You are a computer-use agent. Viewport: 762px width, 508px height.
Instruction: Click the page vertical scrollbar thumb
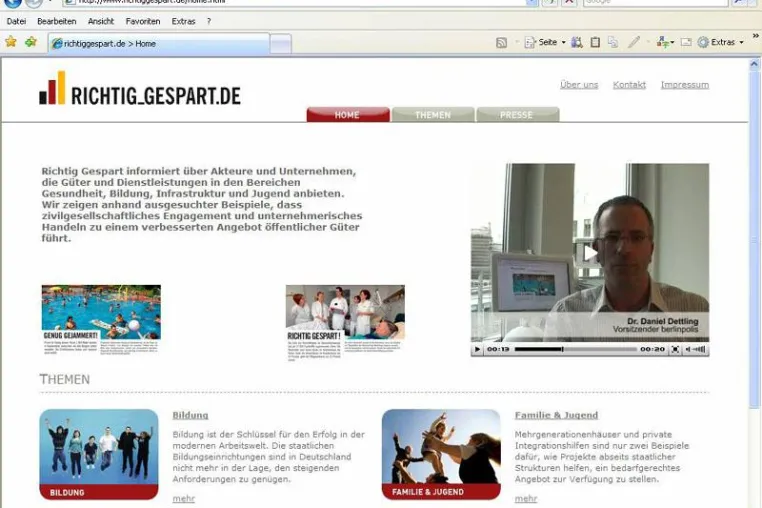[754, 240]
